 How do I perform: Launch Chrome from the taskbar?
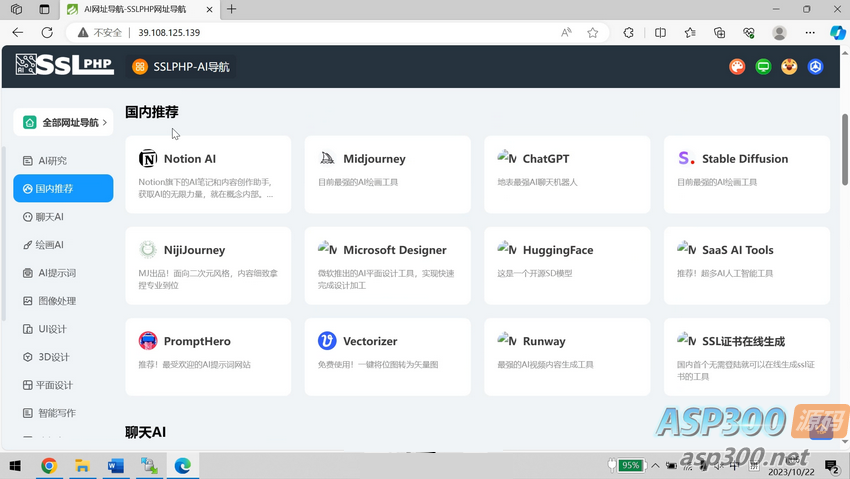click(x=49, y=466)
